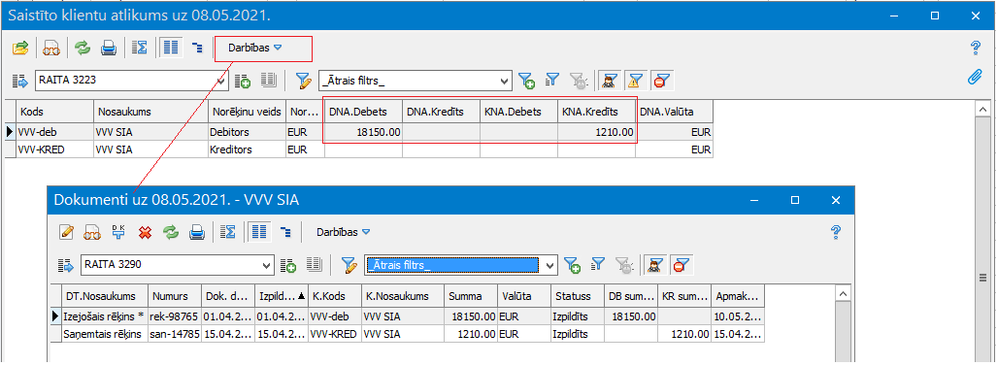The image size is (998, 365).
Task: Open the RAITA 3290 view dropdown
Action: coord(267,265)
